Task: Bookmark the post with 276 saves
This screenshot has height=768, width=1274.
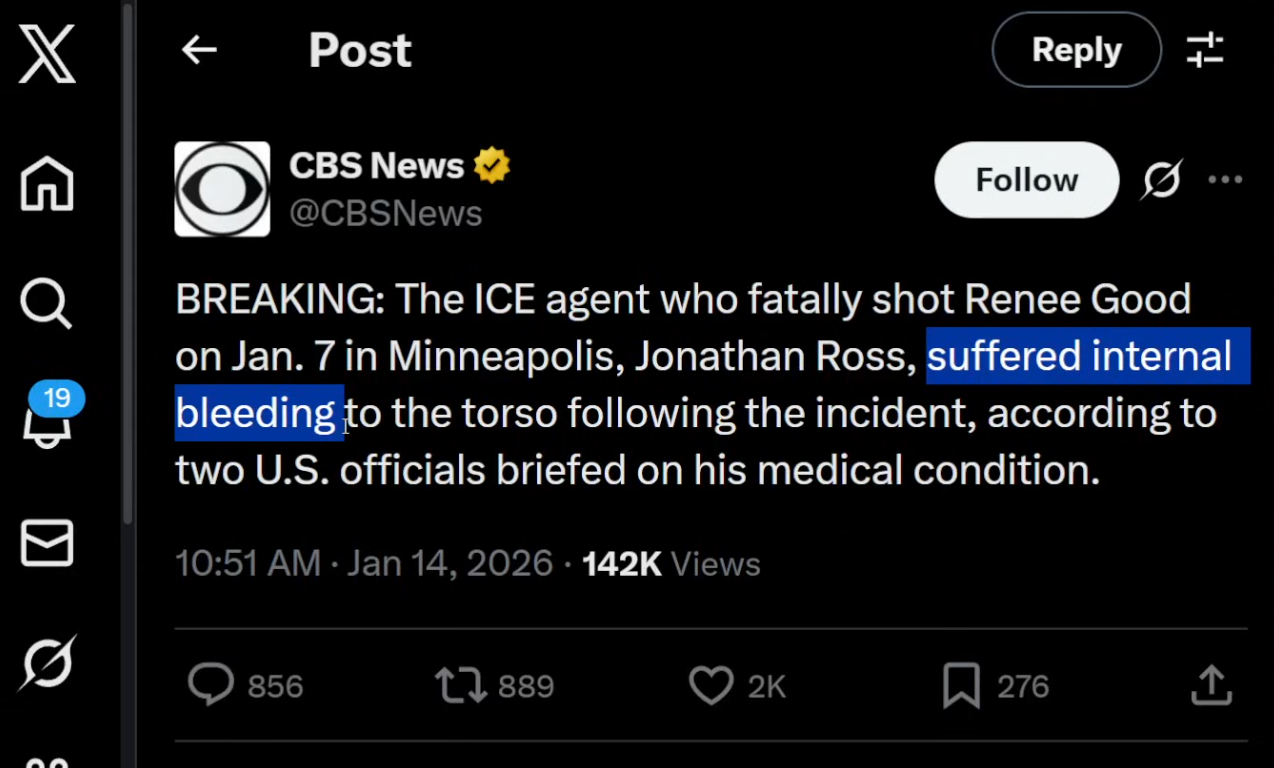Action: pos(961,686)
